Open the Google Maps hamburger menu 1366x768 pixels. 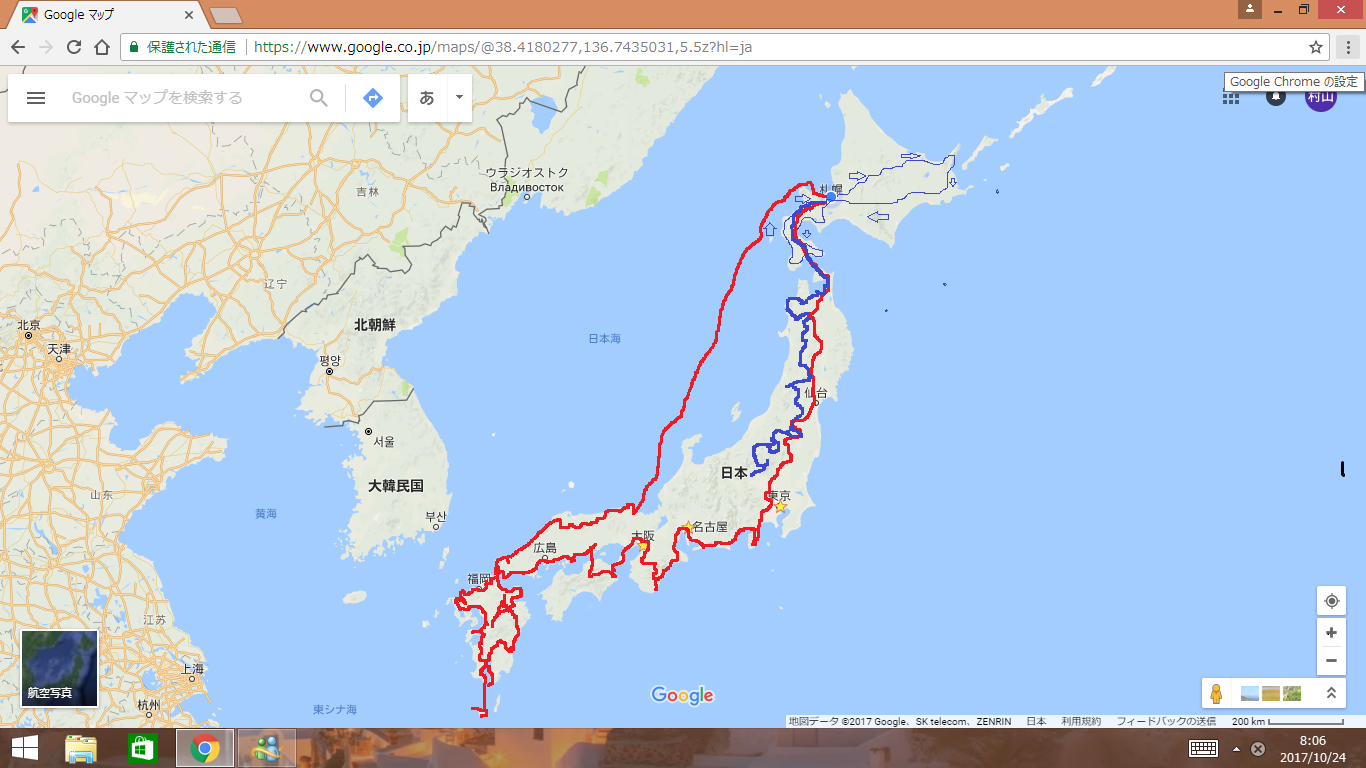click(x=36, y=98)
